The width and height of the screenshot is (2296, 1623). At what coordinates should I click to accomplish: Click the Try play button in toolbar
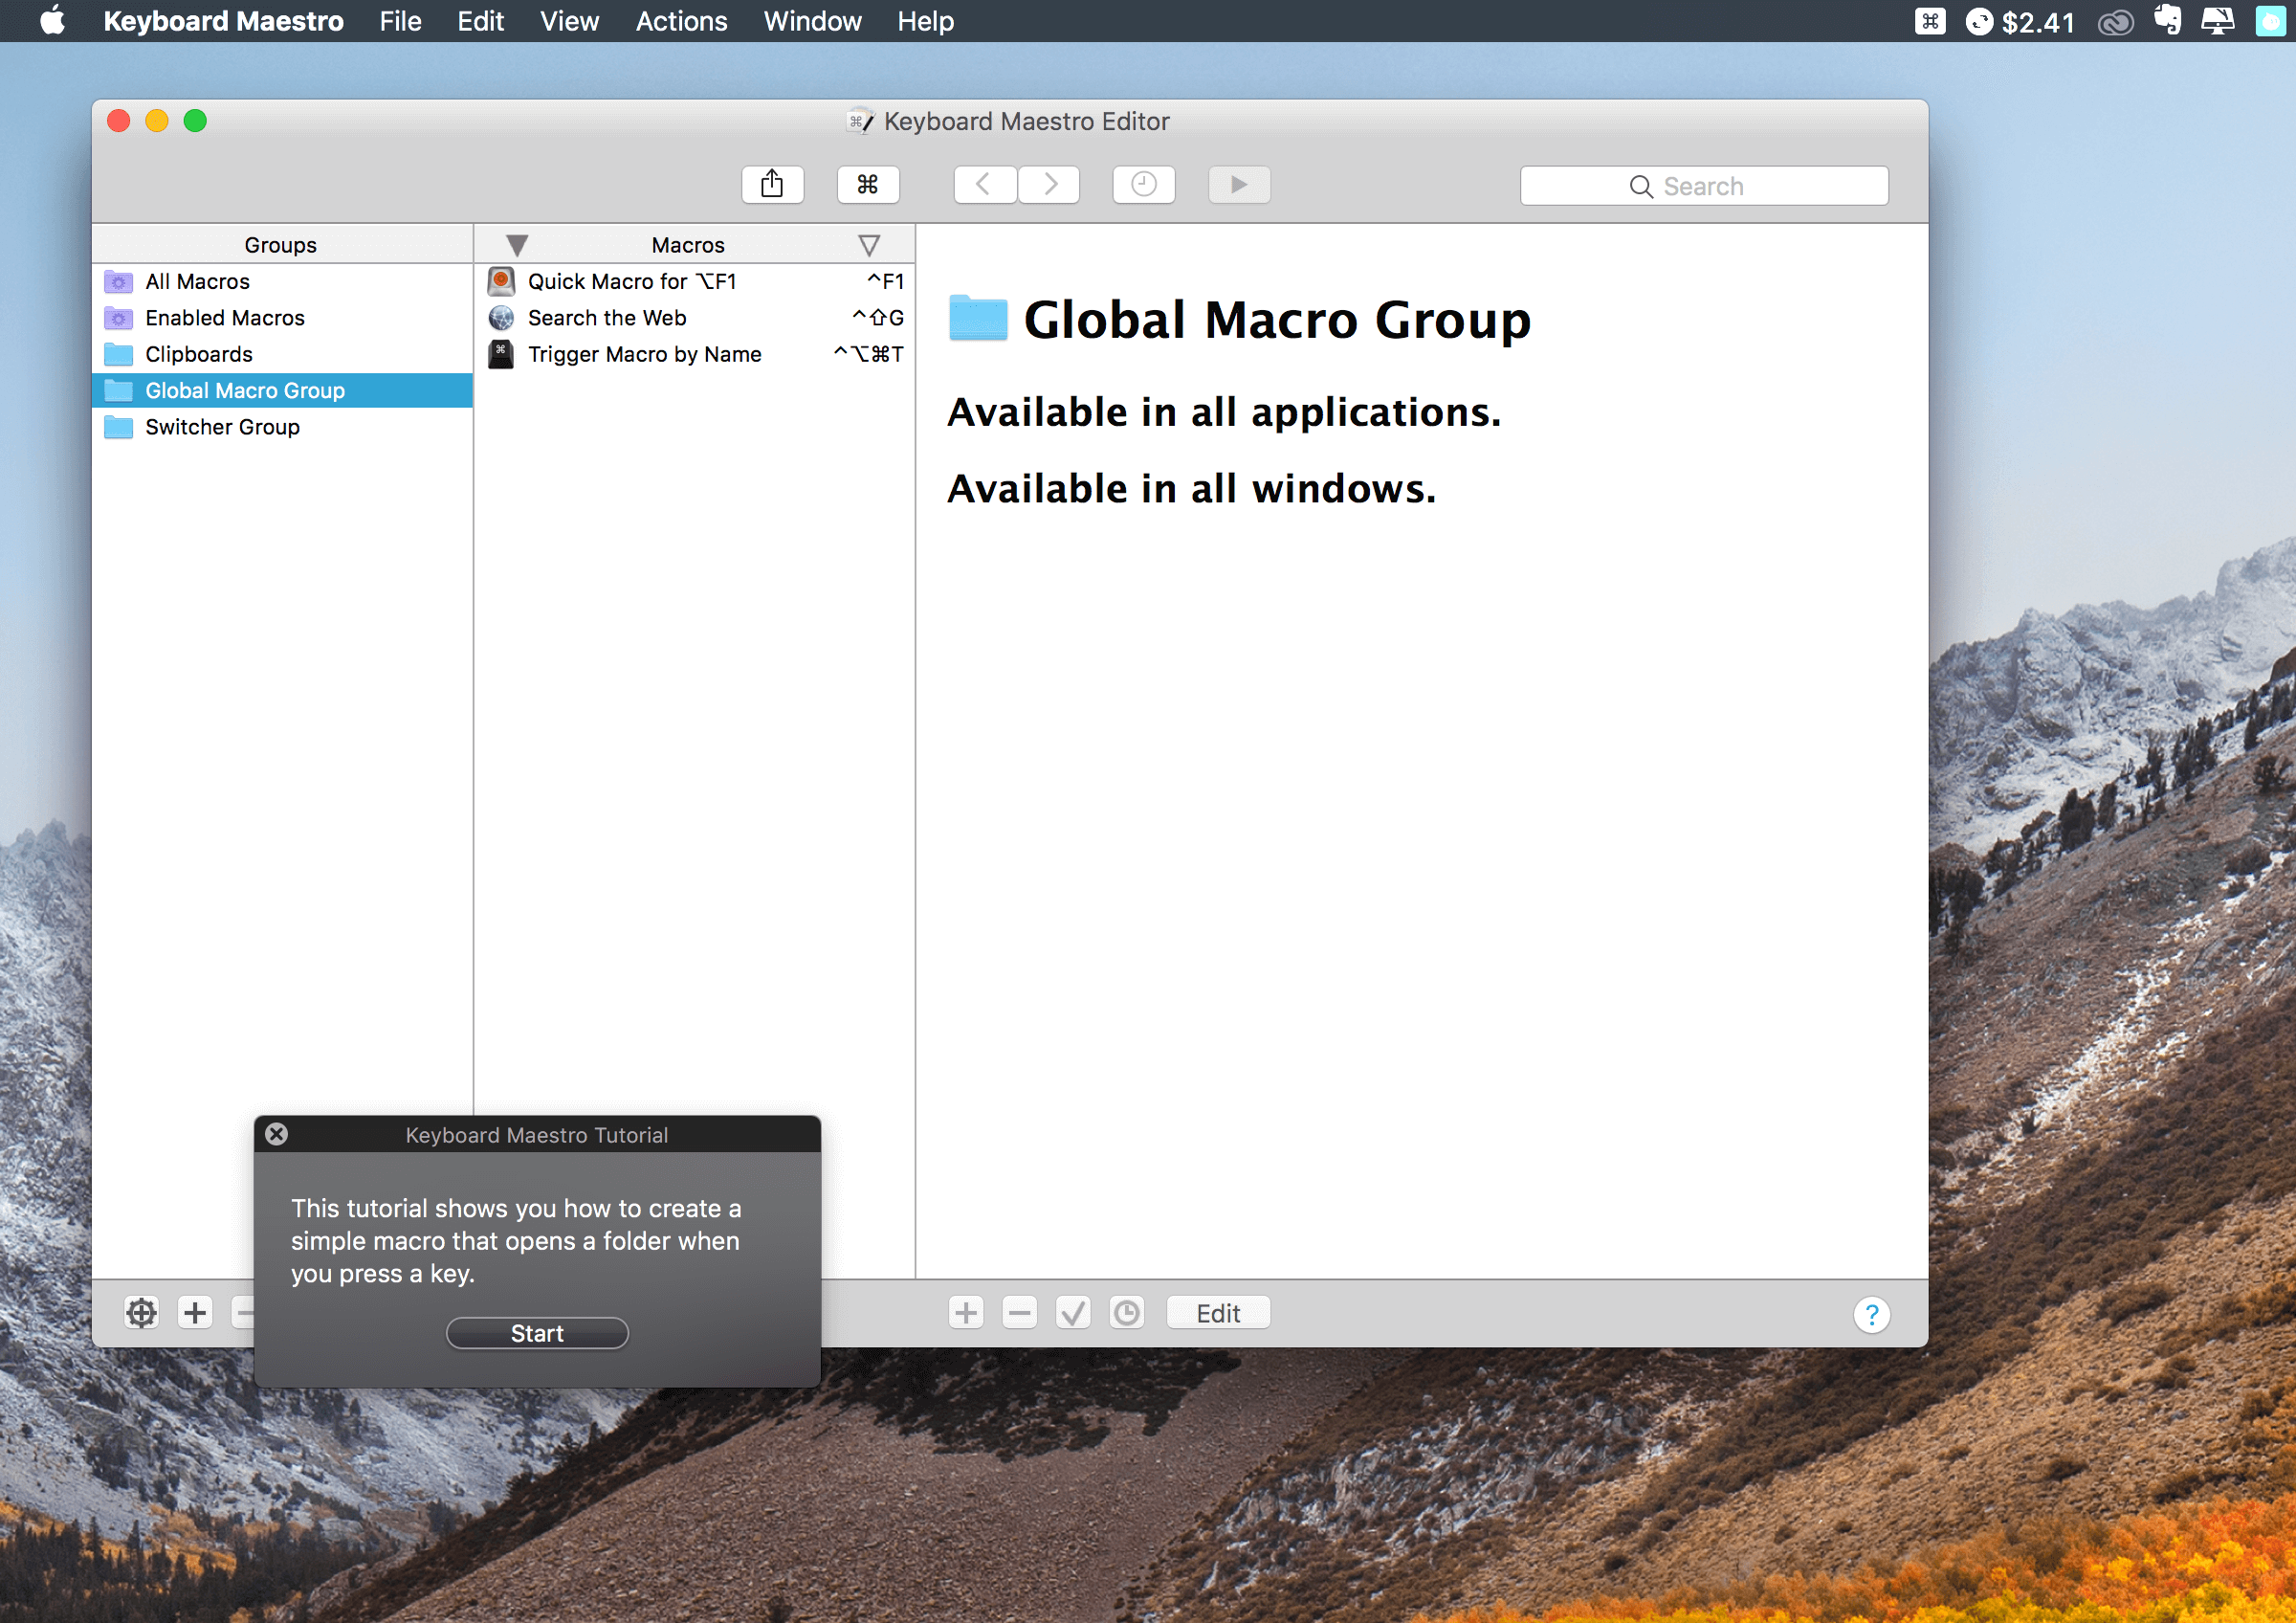[1239, 185]
